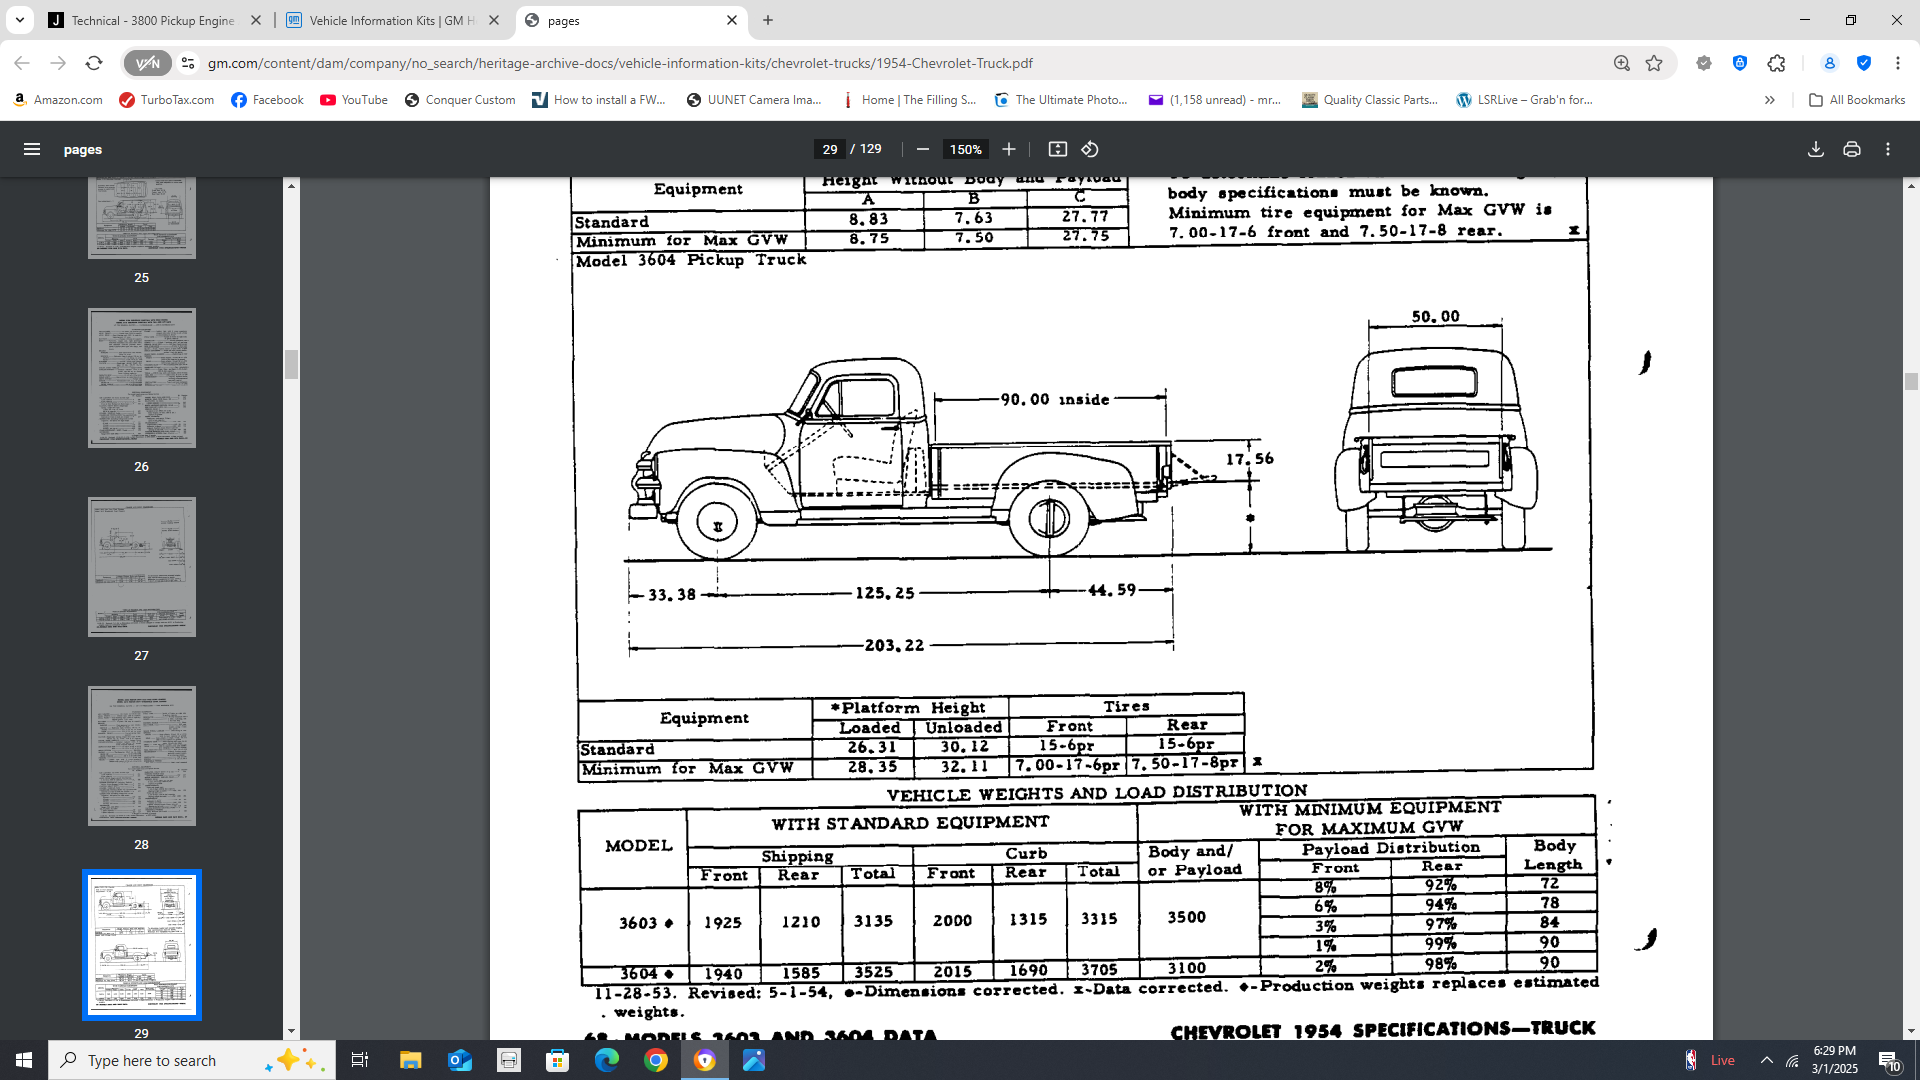Rotate the PDF counterclockwise
Viewport: 1920px width, 1080px height.
pos(1090,149)
